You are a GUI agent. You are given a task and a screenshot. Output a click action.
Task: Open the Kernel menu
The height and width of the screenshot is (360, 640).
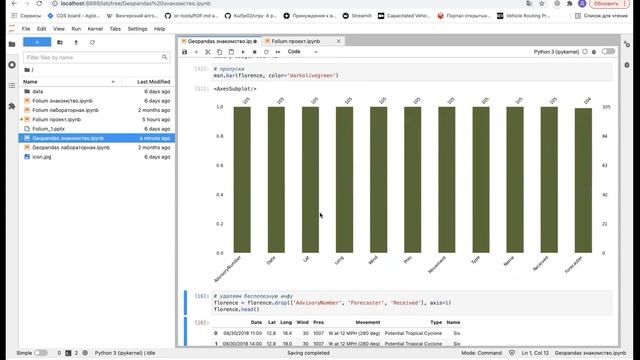coord(95,29)
